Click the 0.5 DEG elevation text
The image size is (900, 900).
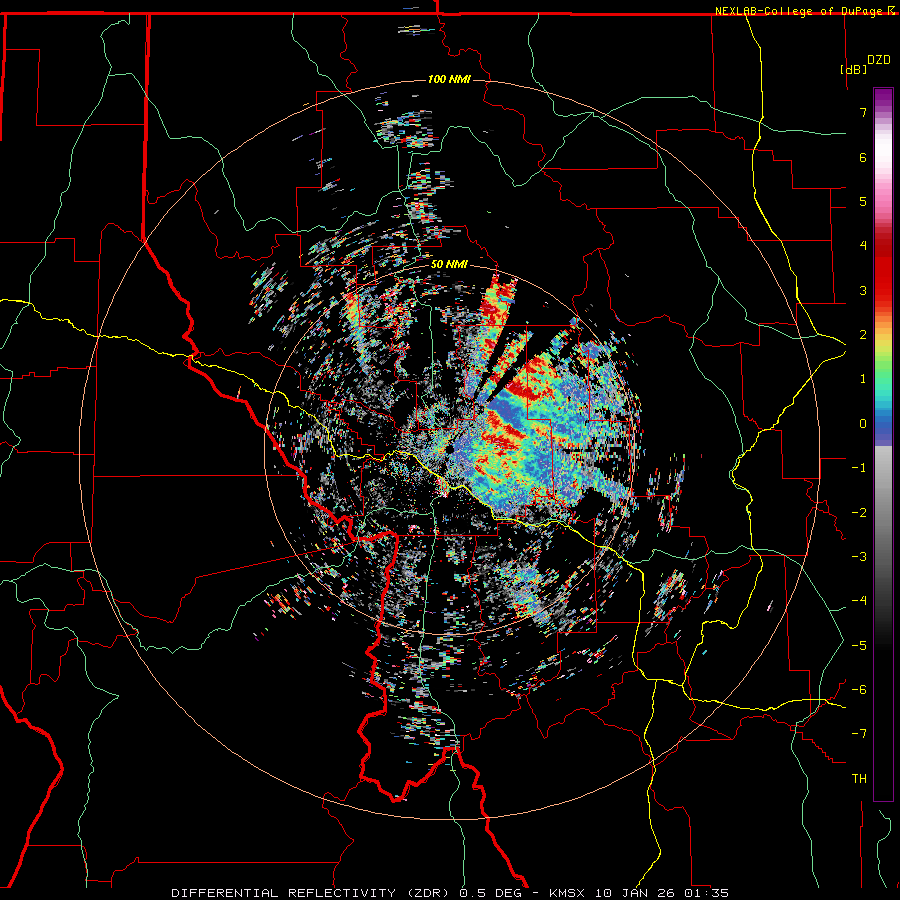491,893
